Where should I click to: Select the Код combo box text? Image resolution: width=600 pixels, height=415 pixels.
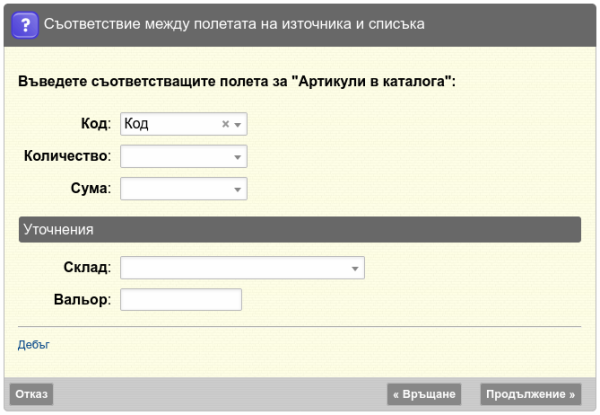tap(136, 124)
